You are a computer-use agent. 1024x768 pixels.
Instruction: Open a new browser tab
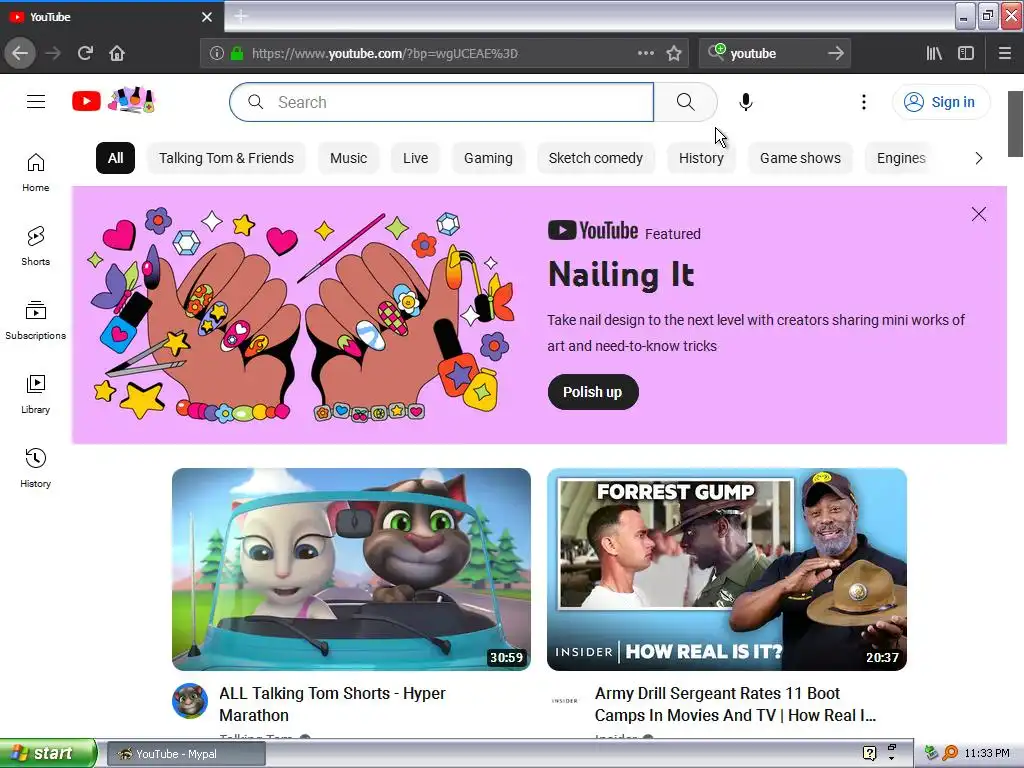(x=241, y=16)
